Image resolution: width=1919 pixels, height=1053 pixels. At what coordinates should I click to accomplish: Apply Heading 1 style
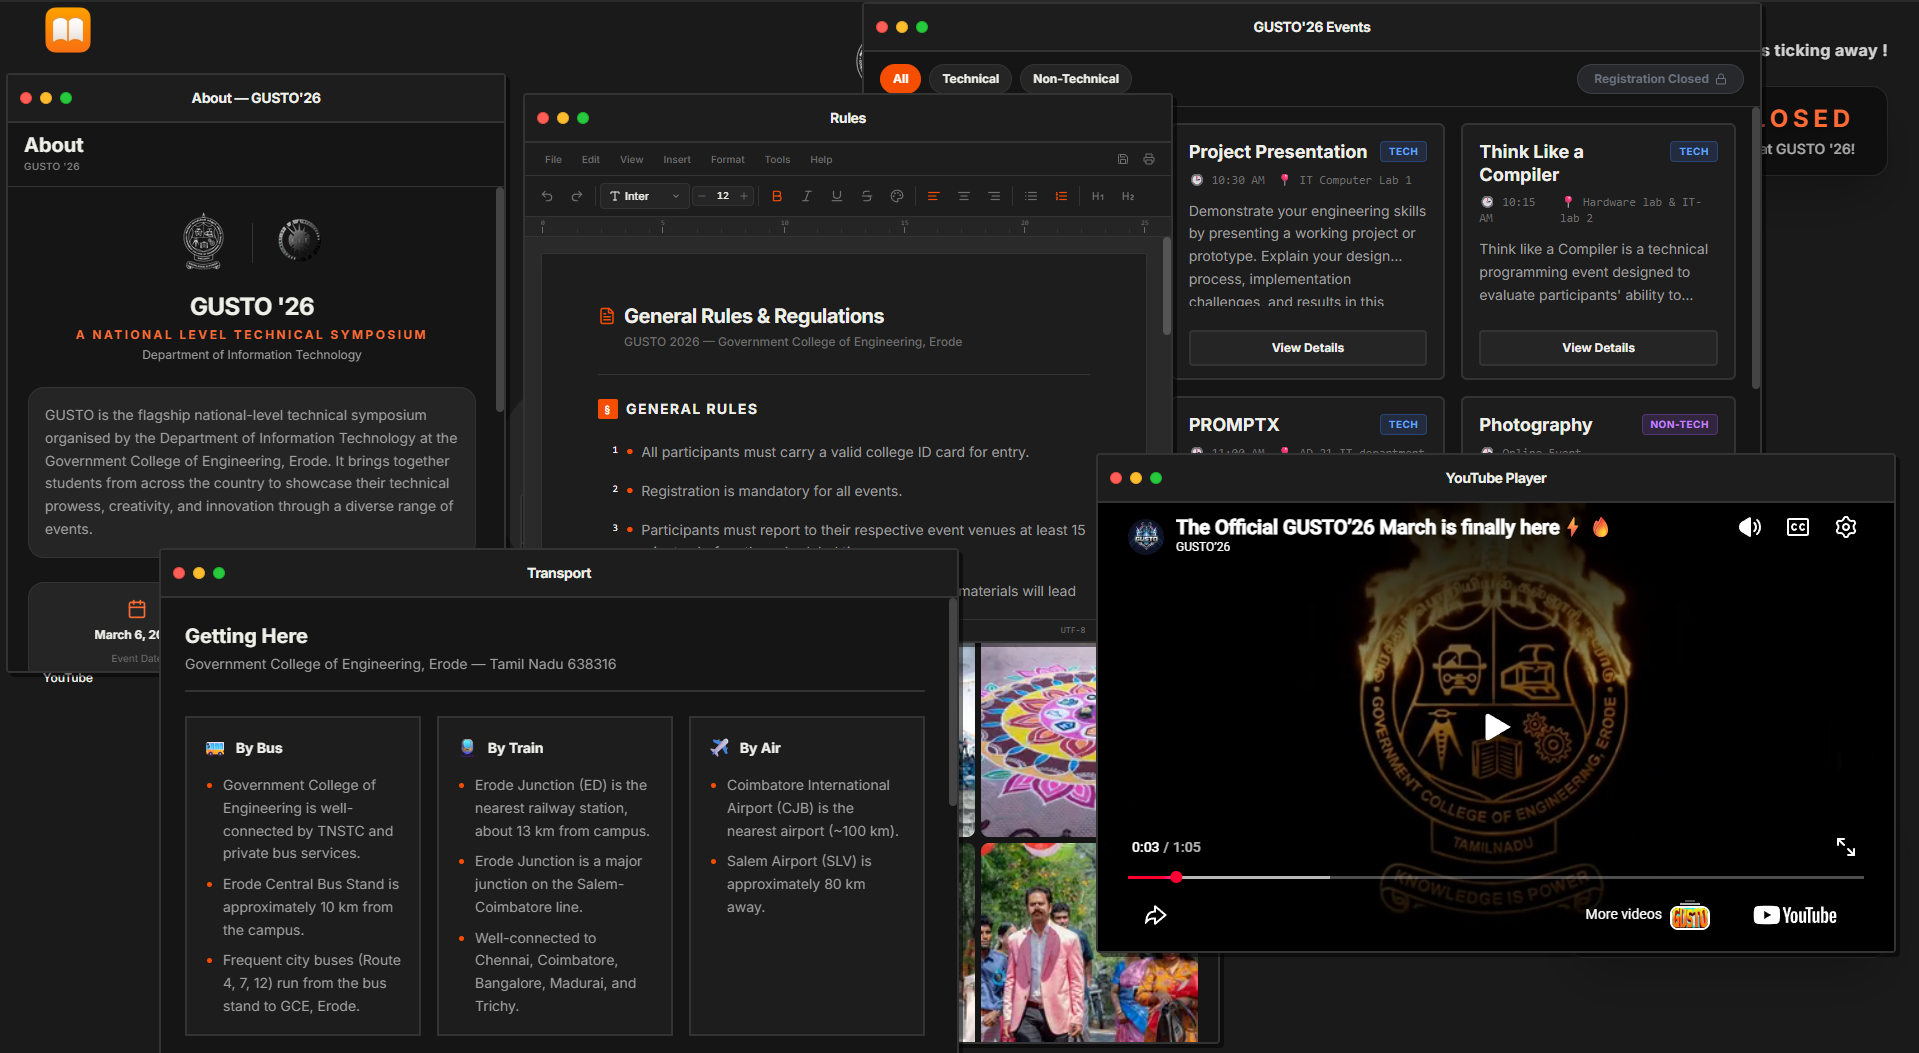coord(1098,196)
